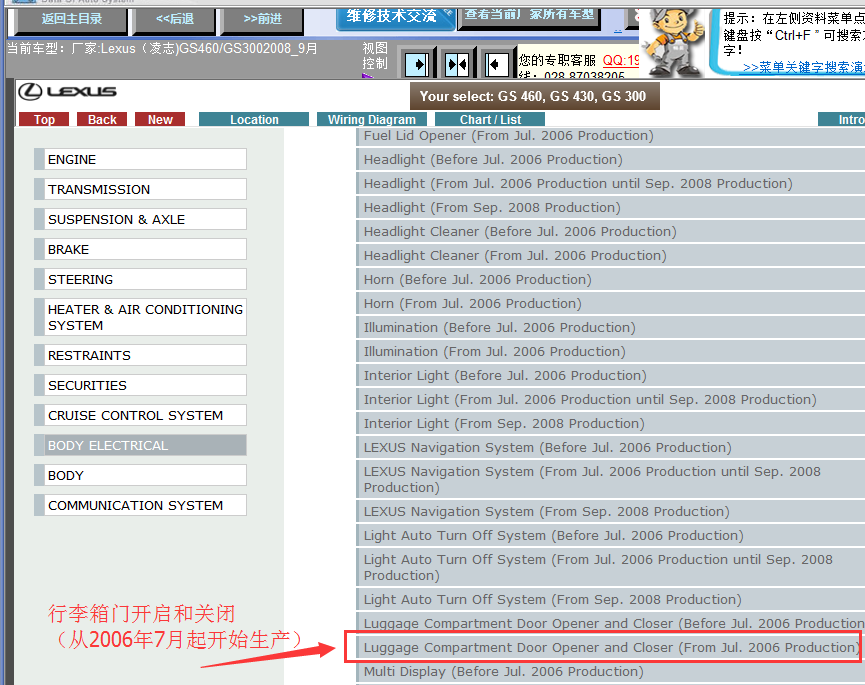Click the red Top button
This screenshot has height=685, width=865.
44,120
